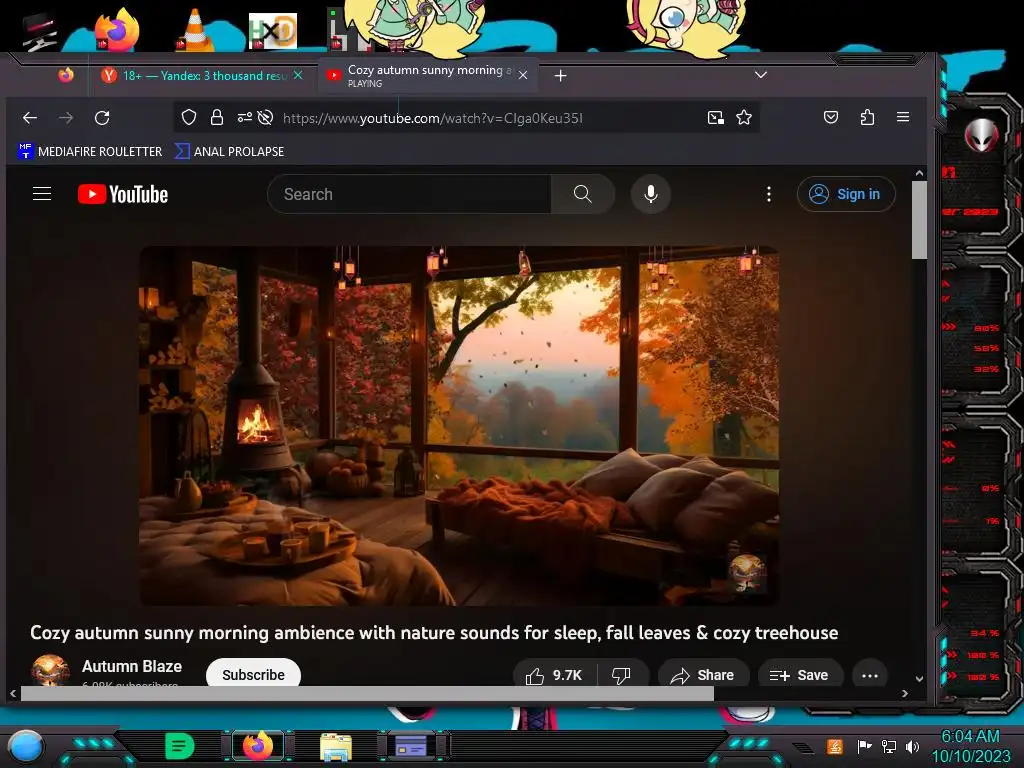Viewport: 1024px width, 768px height.
Task: Open the extensions puzzle piece icon
Action: click(867, 118)
